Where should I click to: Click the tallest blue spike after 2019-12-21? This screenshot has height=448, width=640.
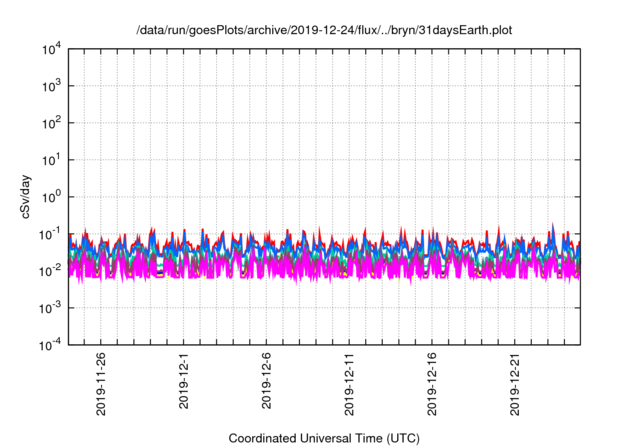[x=553, y=226]
